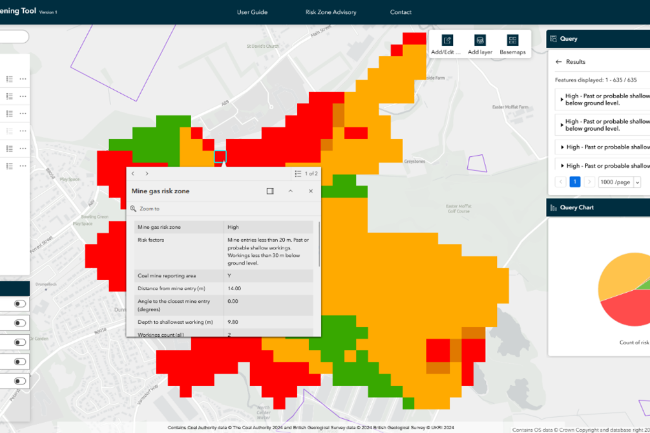Go back from Results using arrow
The image size is (650, 433).
558,62
